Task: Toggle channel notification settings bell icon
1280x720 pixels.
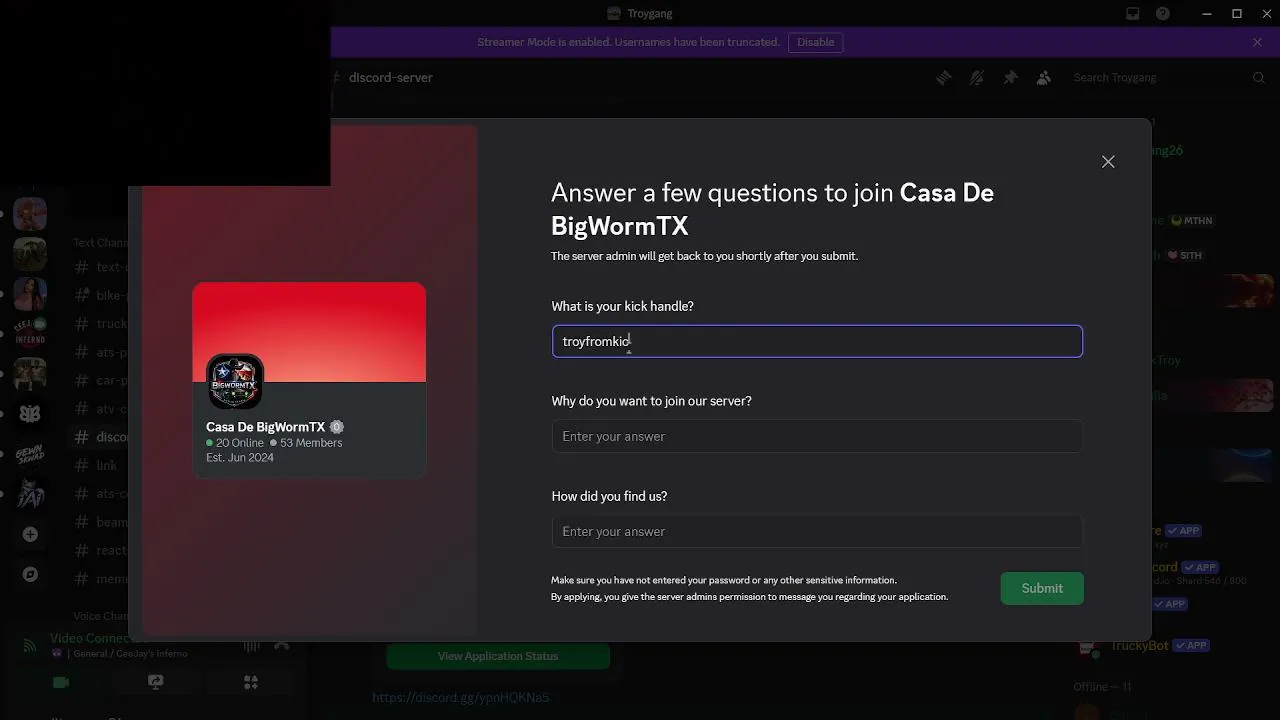Action: (x=977, y=77)
